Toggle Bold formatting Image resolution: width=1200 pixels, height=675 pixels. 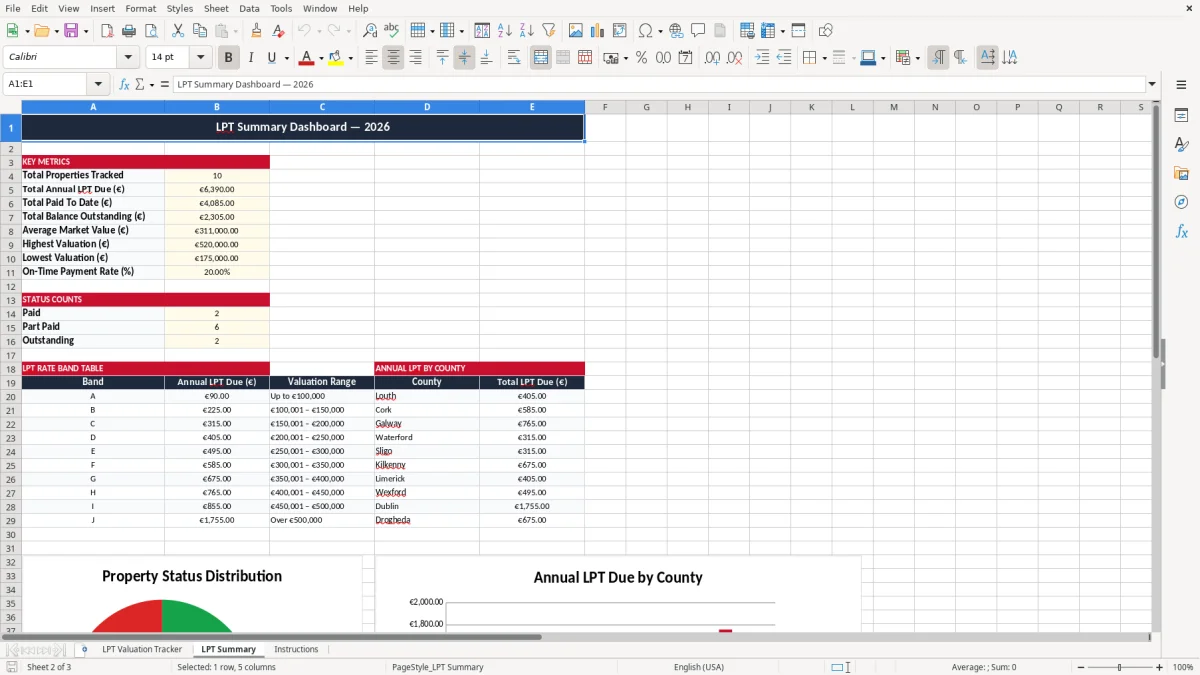(x=229, y=58)
